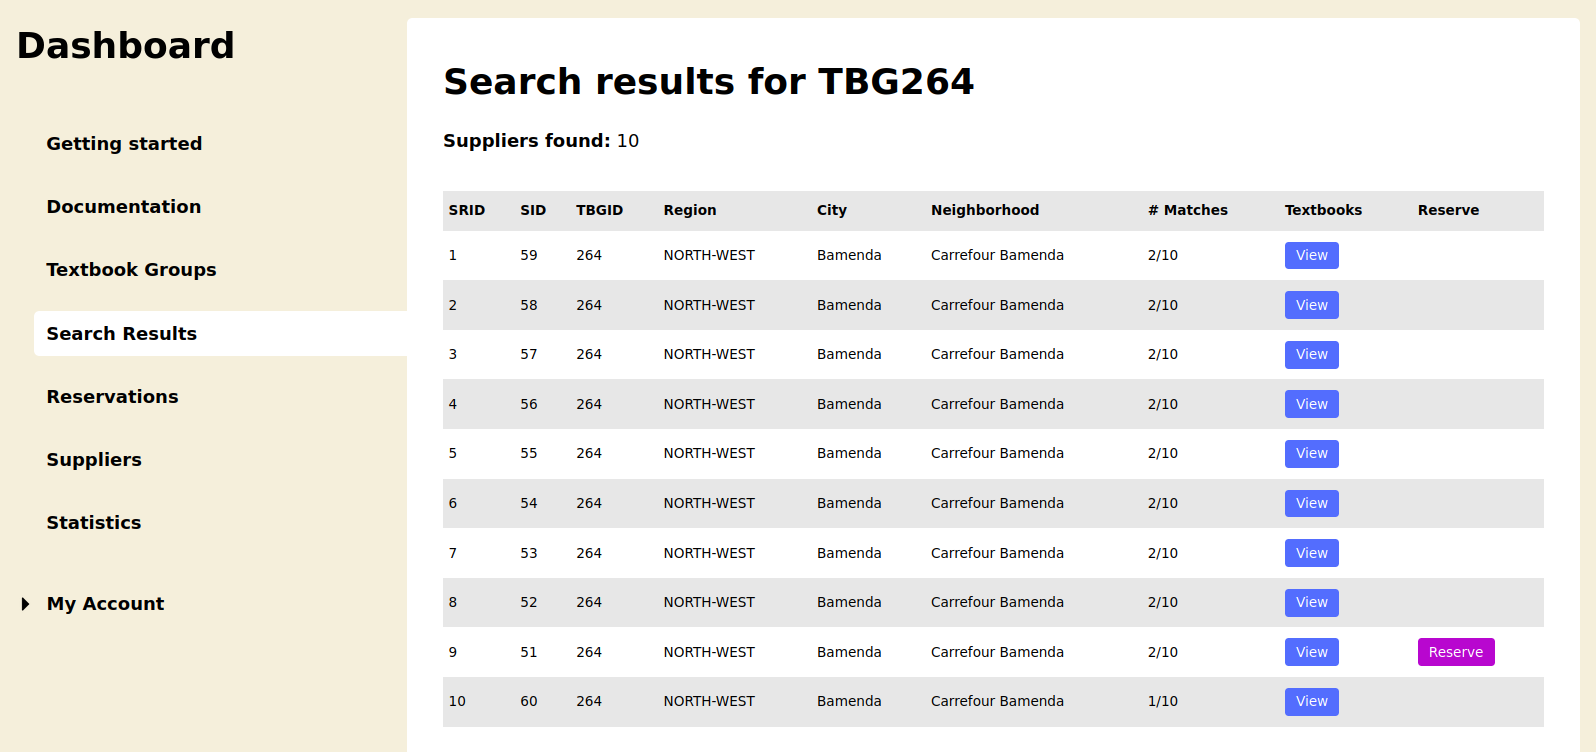
Task: Open the Statistics section
Action: coord(94,523)
